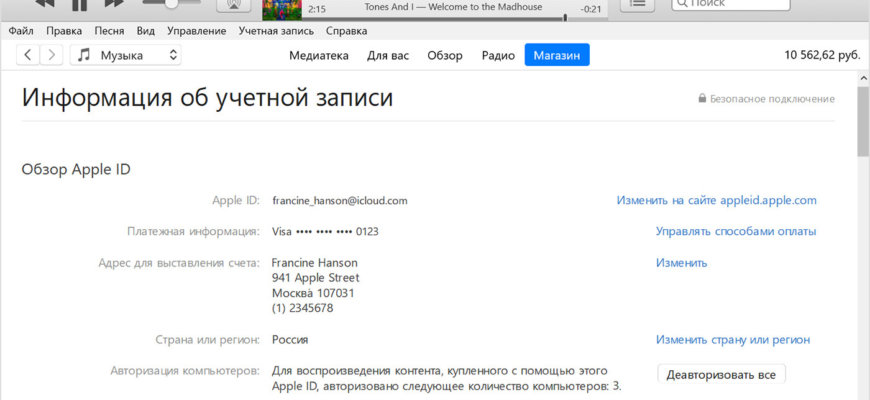870x400 pixels.
Task: Switch to the Для вас tab
Action: (x=388, y=55)
